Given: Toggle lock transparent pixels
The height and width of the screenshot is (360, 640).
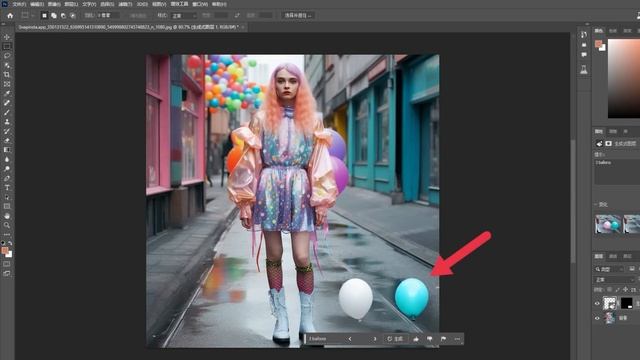Looking at the screenshot, I should pos(609,289).
